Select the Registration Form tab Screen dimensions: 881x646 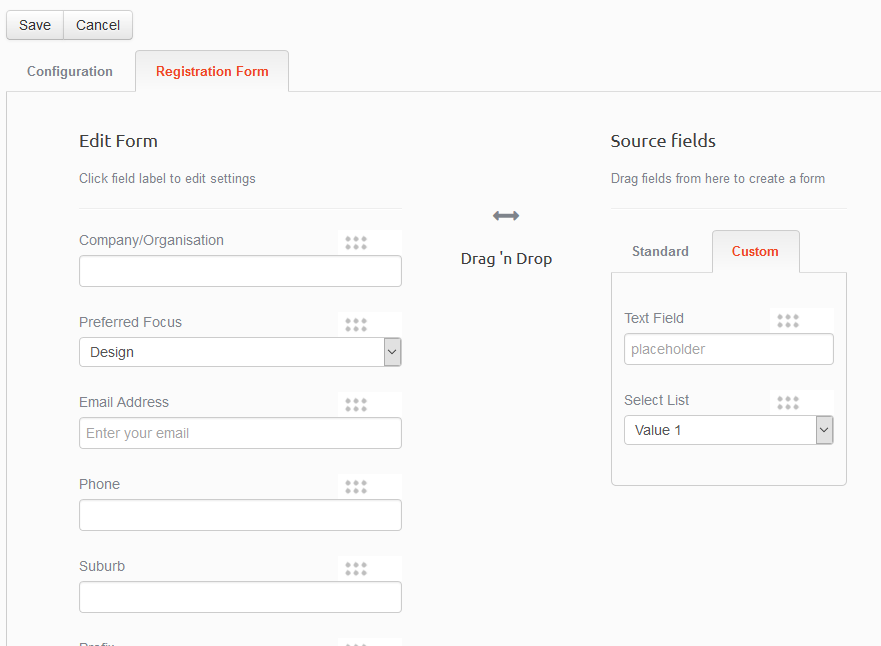212,72
